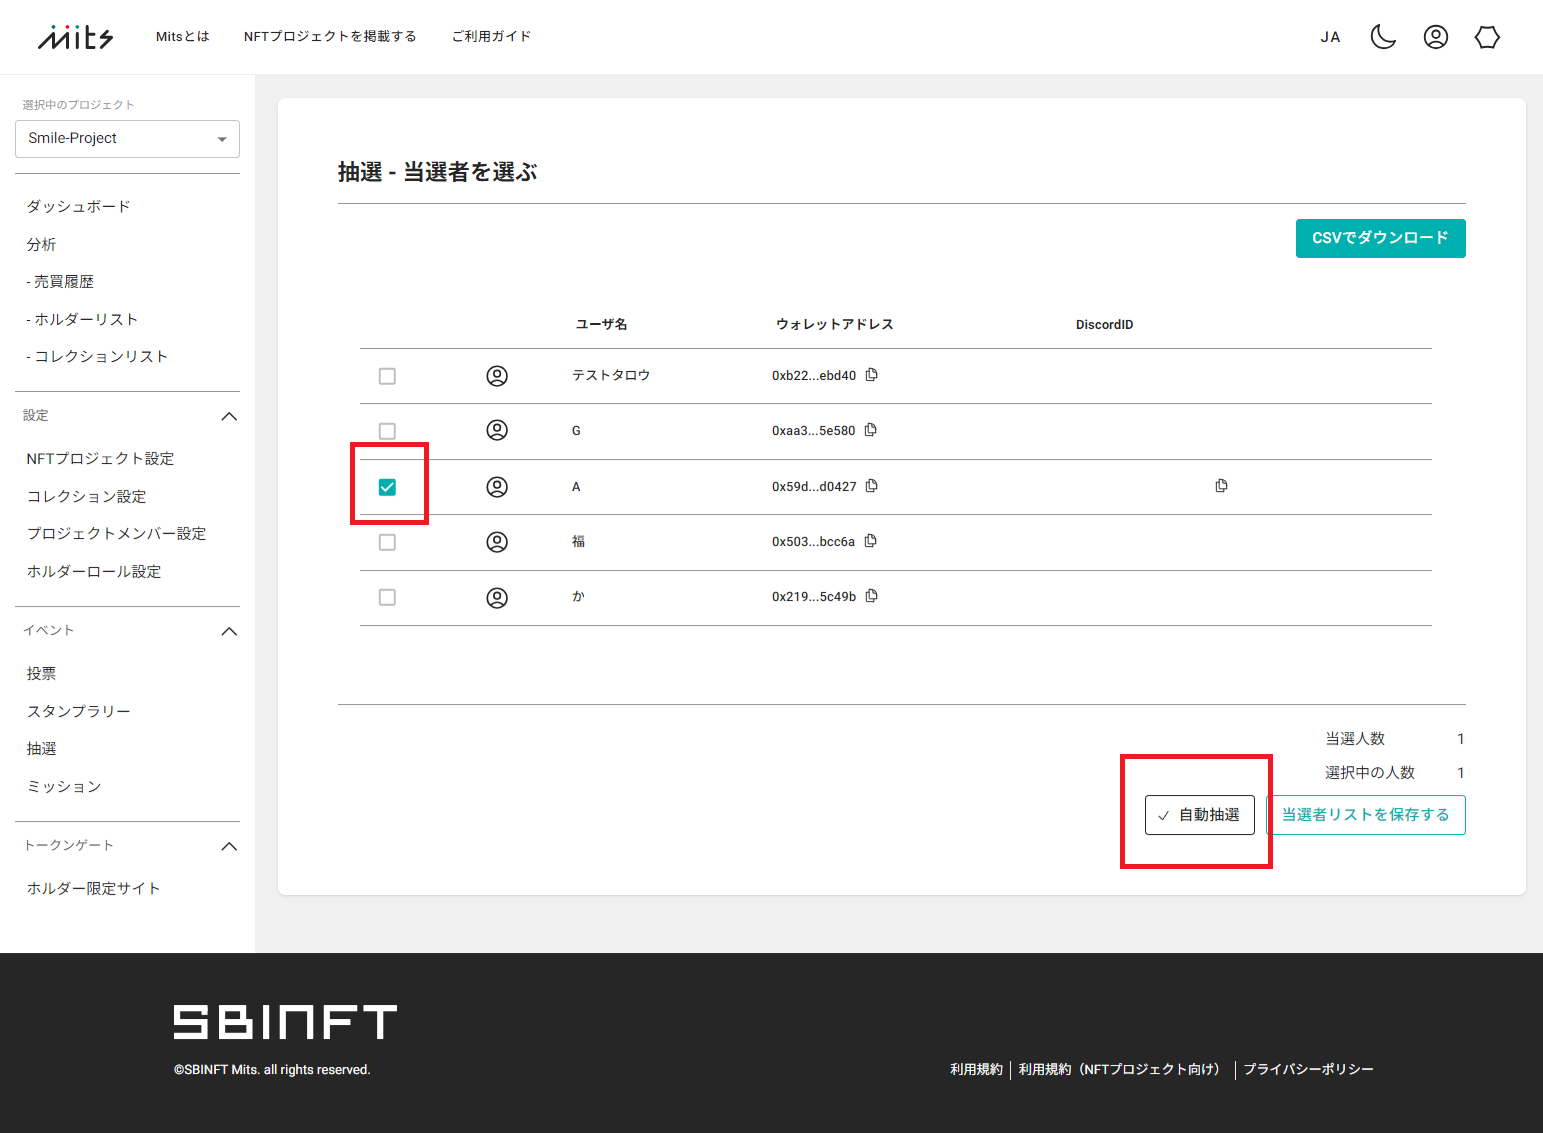The width and height of the screenshot is (1543, 1133).
Task: Open NFTプロジェクト設定 in sidebar
Action: pos(100,458)
